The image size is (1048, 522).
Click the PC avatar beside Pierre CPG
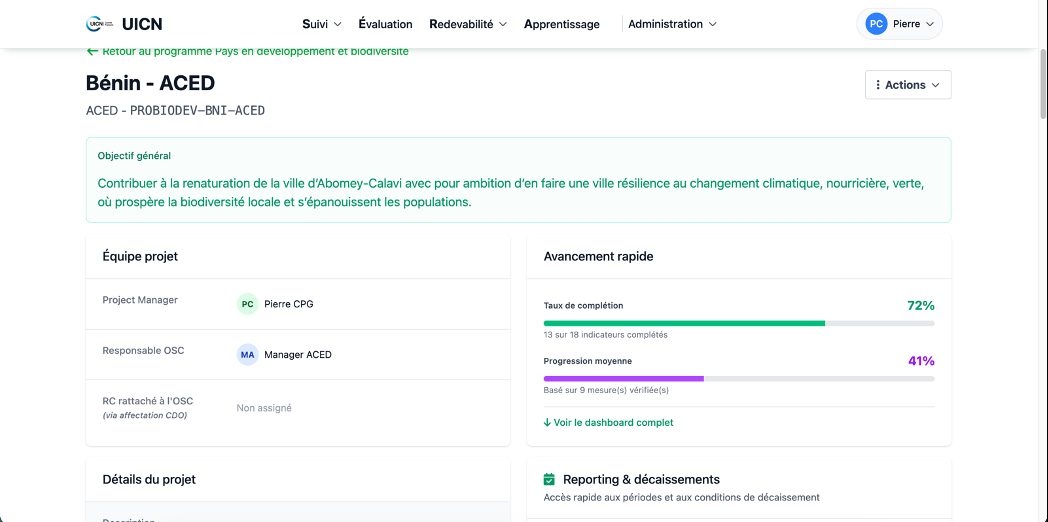247,304
